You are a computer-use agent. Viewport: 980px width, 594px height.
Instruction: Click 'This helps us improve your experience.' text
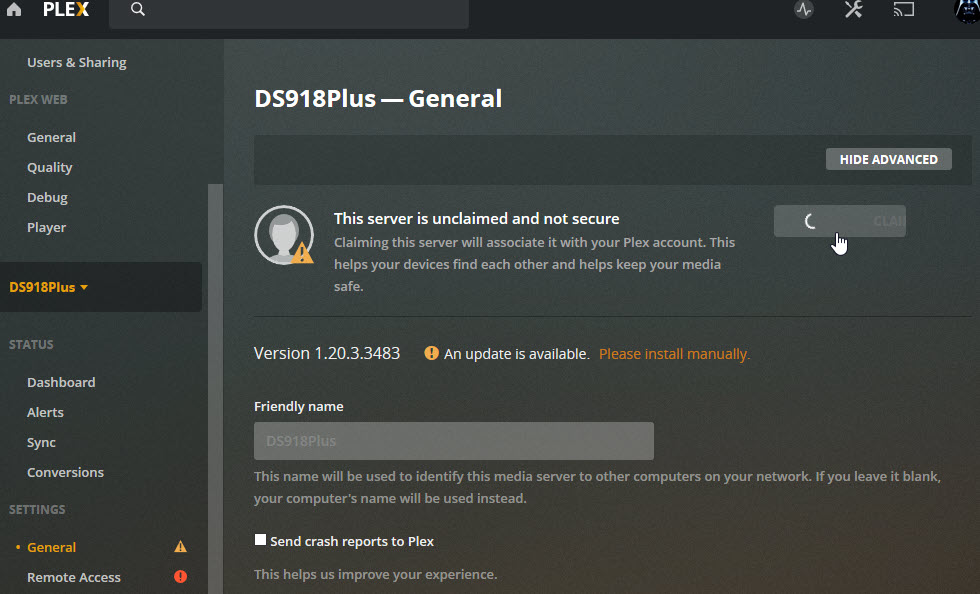(x=376, y=574)
